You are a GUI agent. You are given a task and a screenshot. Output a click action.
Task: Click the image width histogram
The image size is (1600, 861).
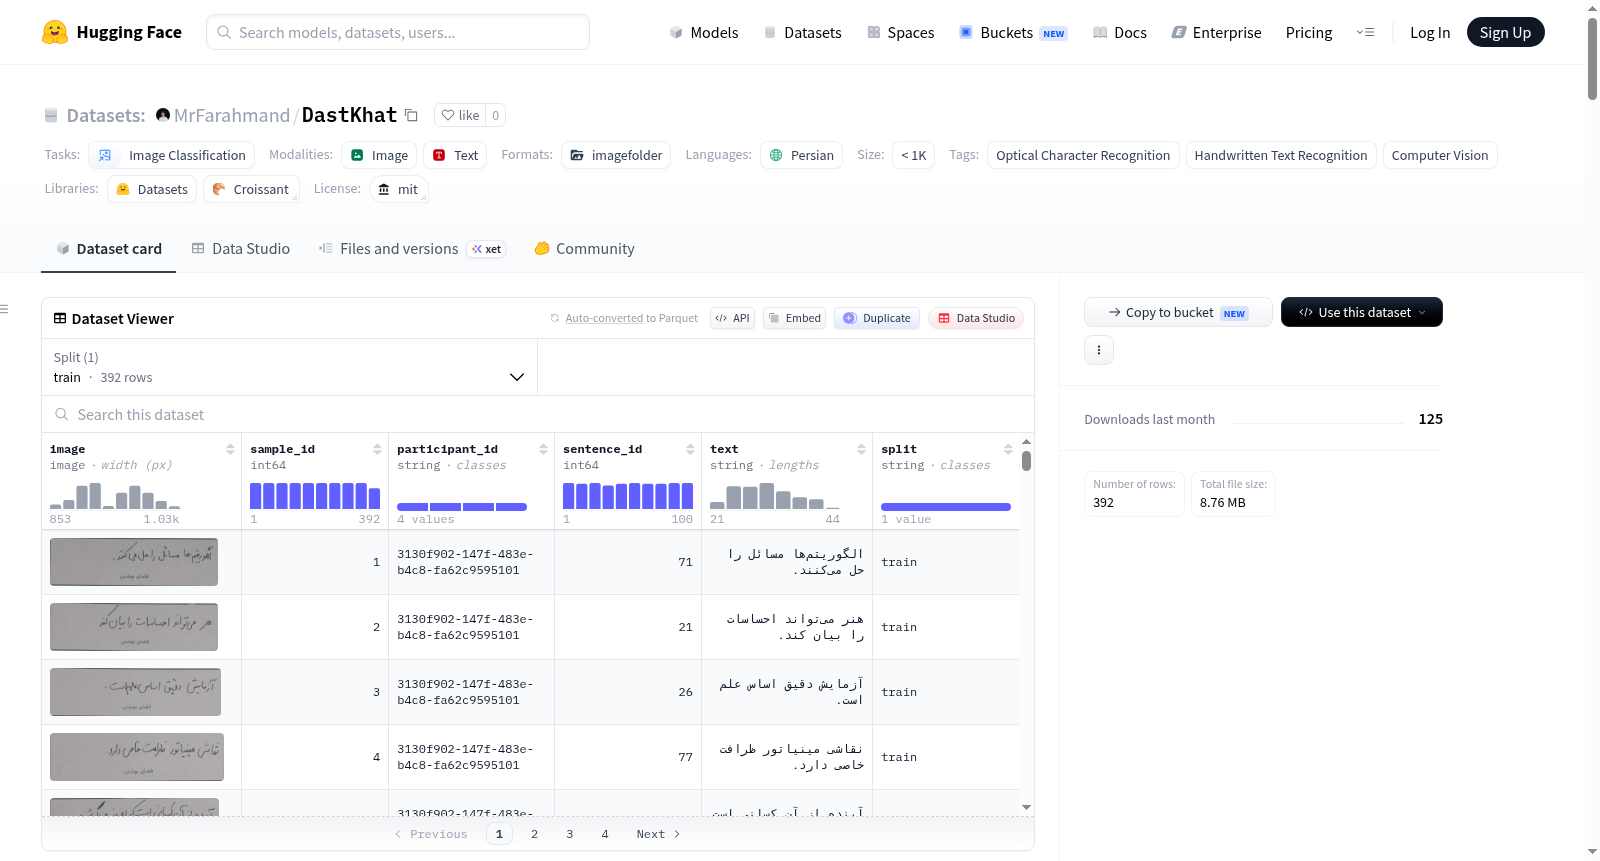115,496
